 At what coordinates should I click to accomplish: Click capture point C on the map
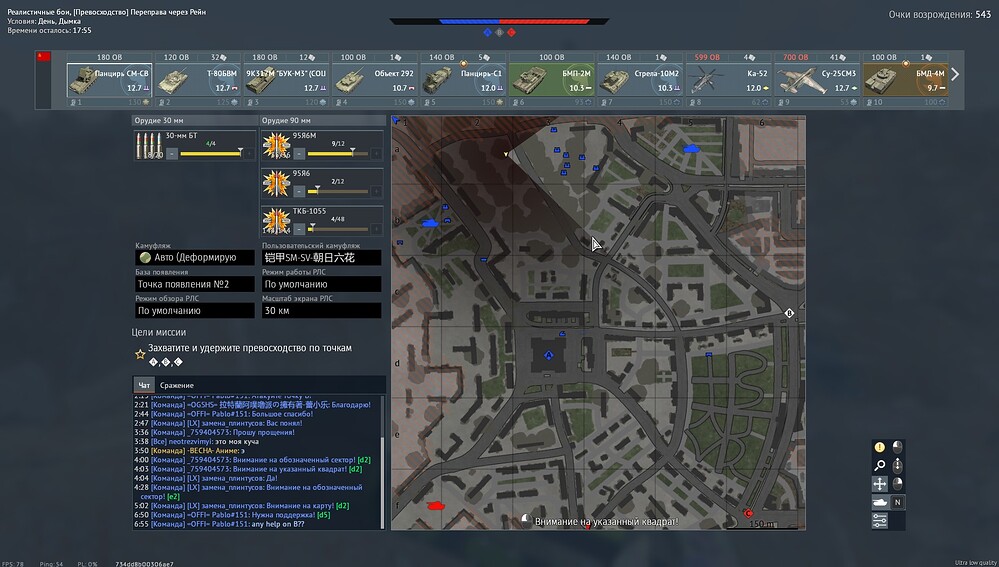[748, 513]
